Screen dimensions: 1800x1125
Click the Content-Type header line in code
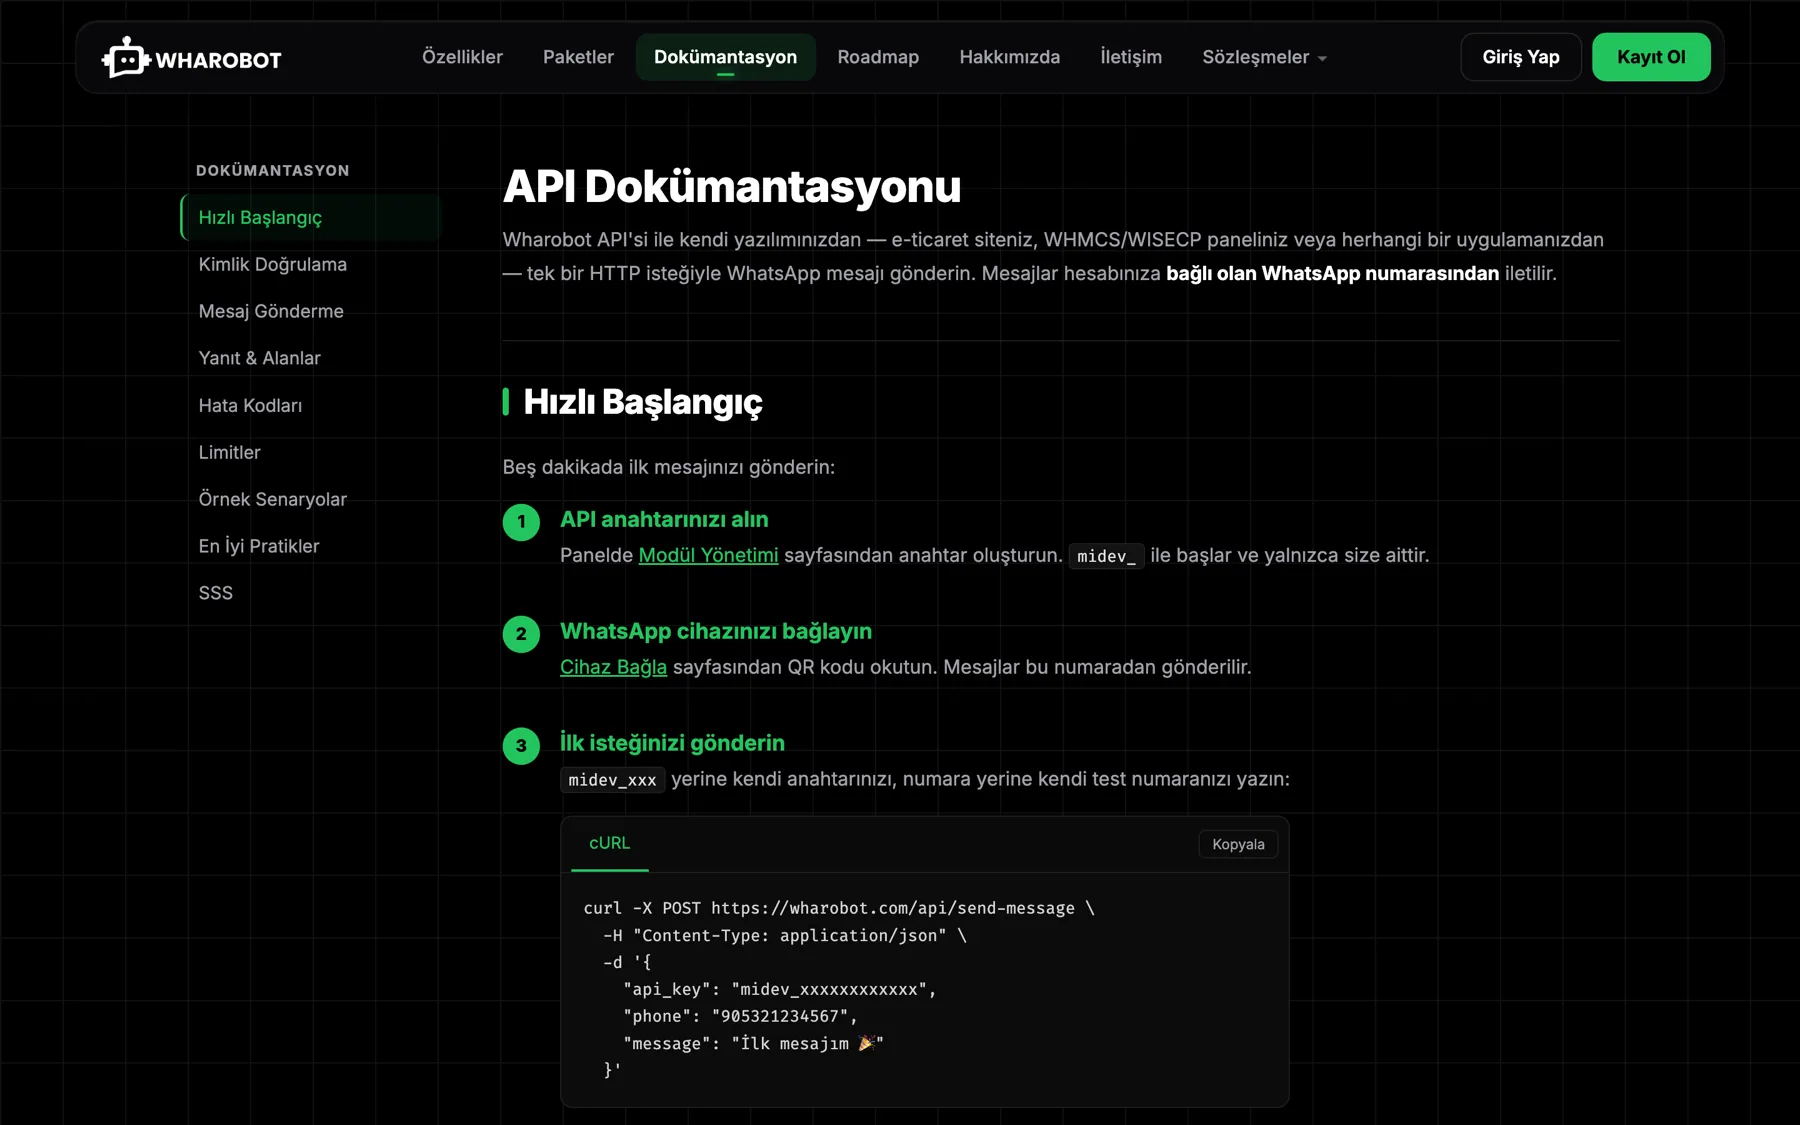[785, 935]
